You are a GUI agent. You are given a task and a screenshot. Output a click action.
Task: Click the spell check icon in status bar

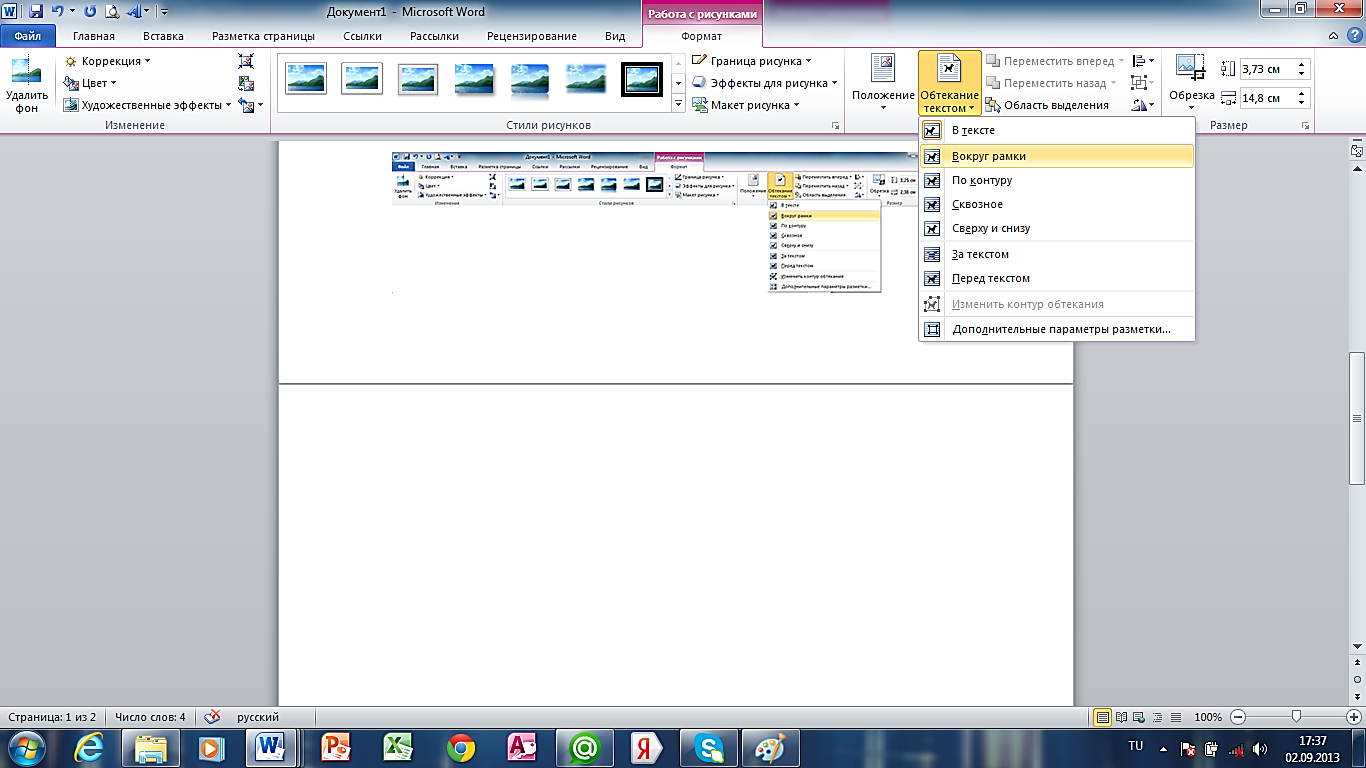pyautogui.click(x=212, y=717)
